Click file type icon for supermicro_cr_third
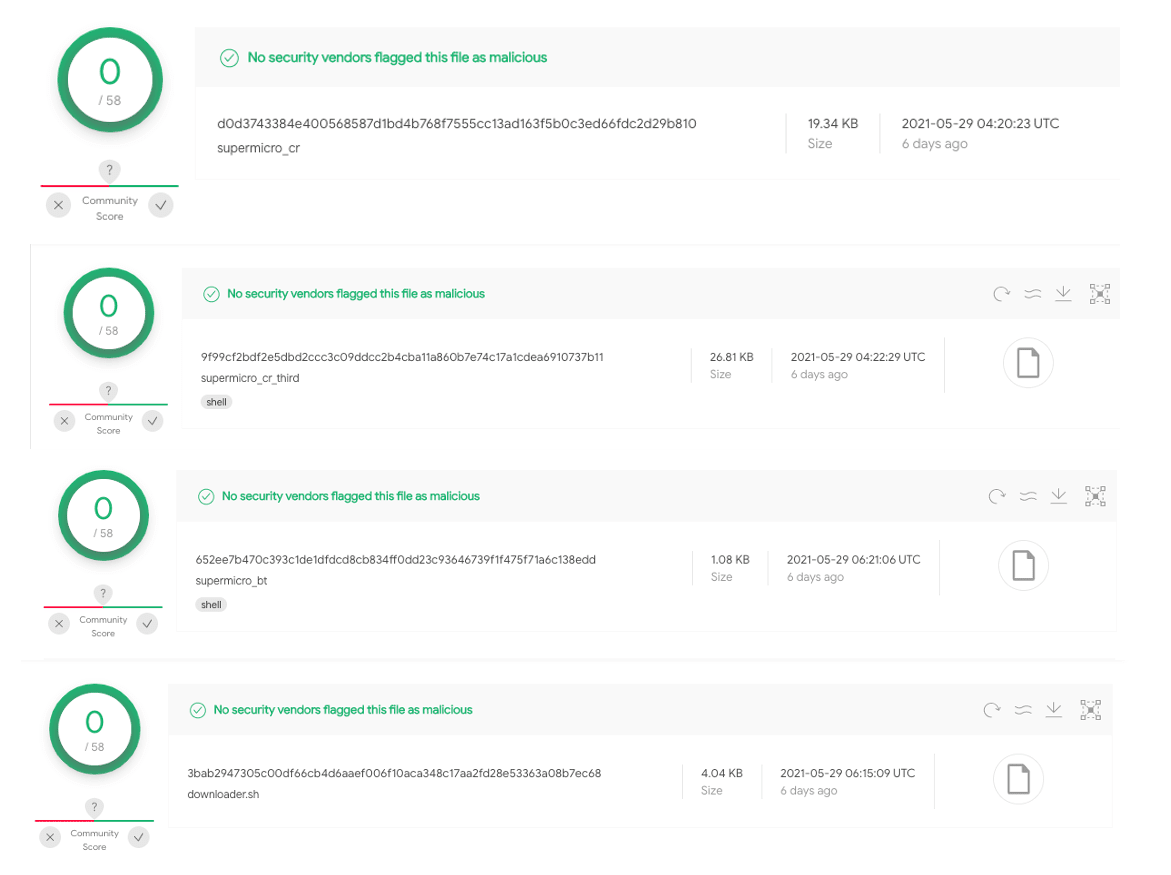Screen dimensions: 1171x875 [x=1028, y=362]
